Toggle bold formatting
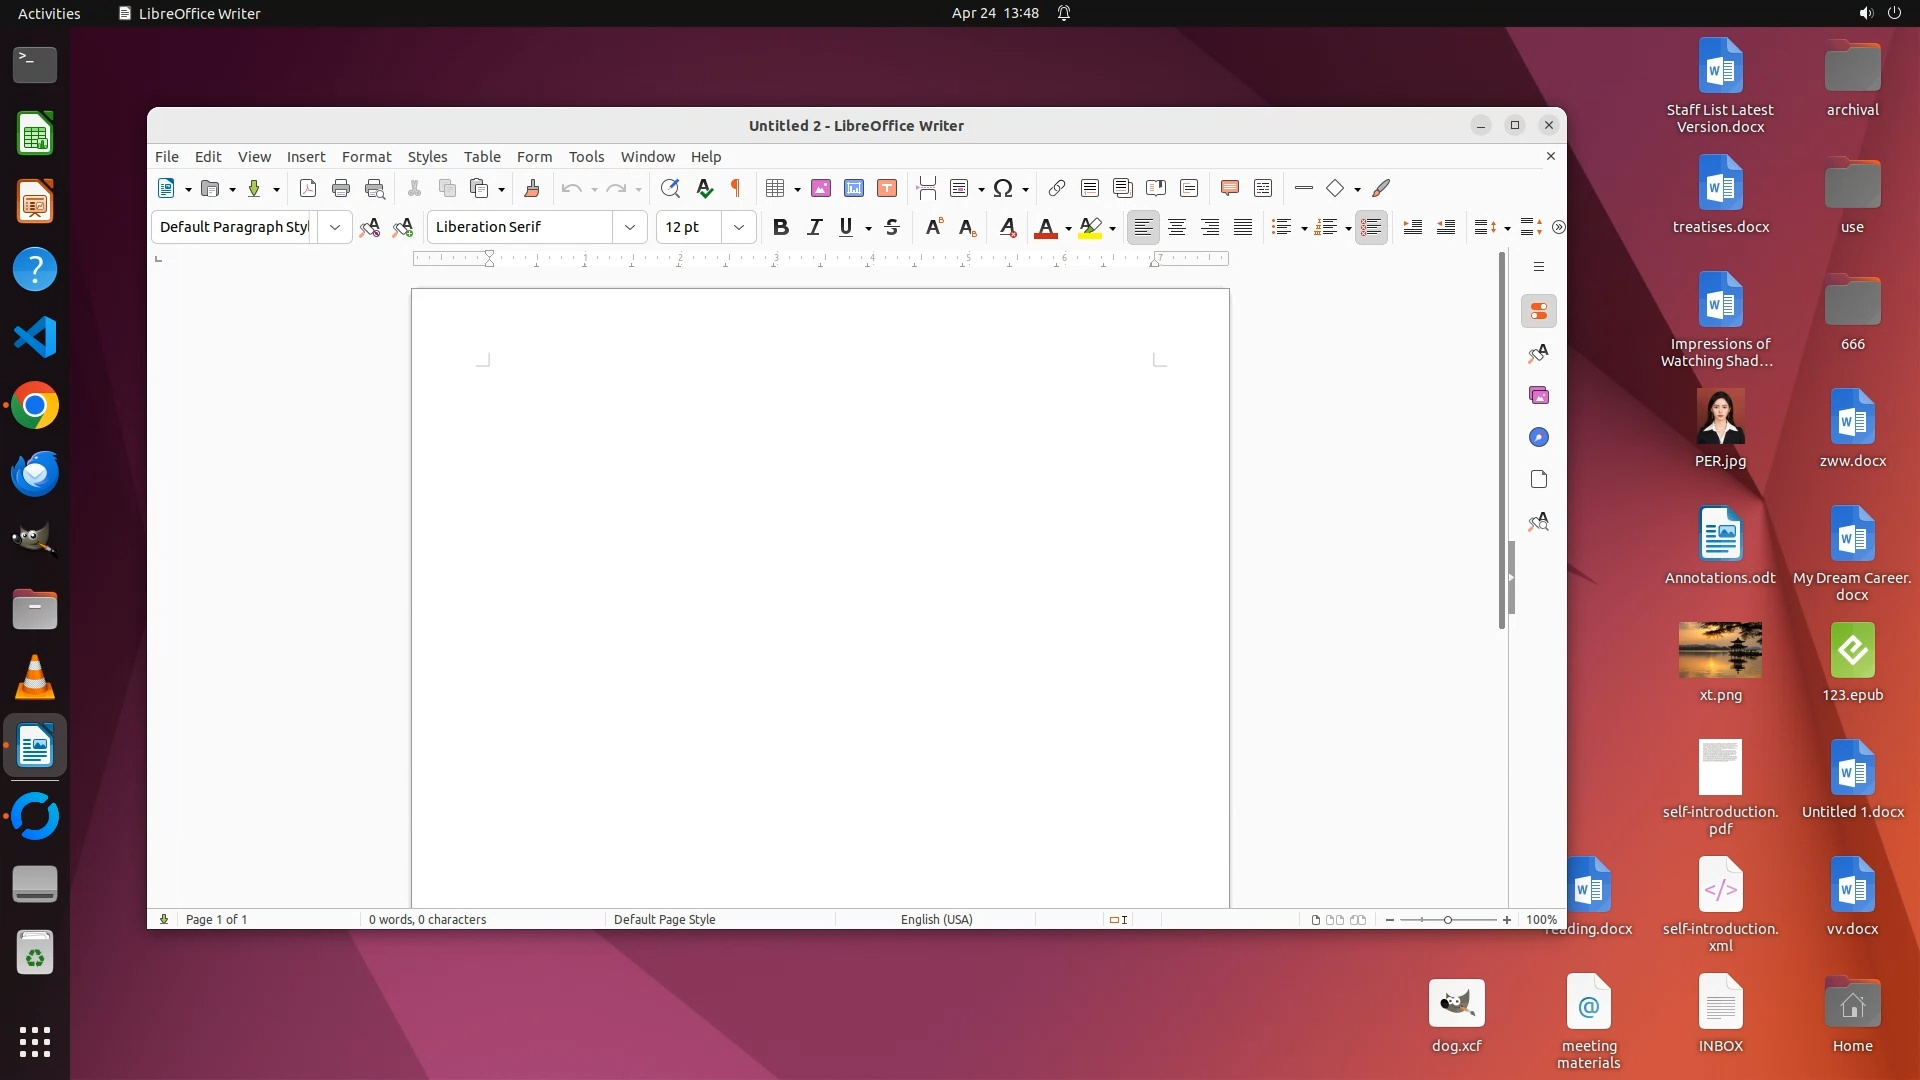 tap(781, 227)
